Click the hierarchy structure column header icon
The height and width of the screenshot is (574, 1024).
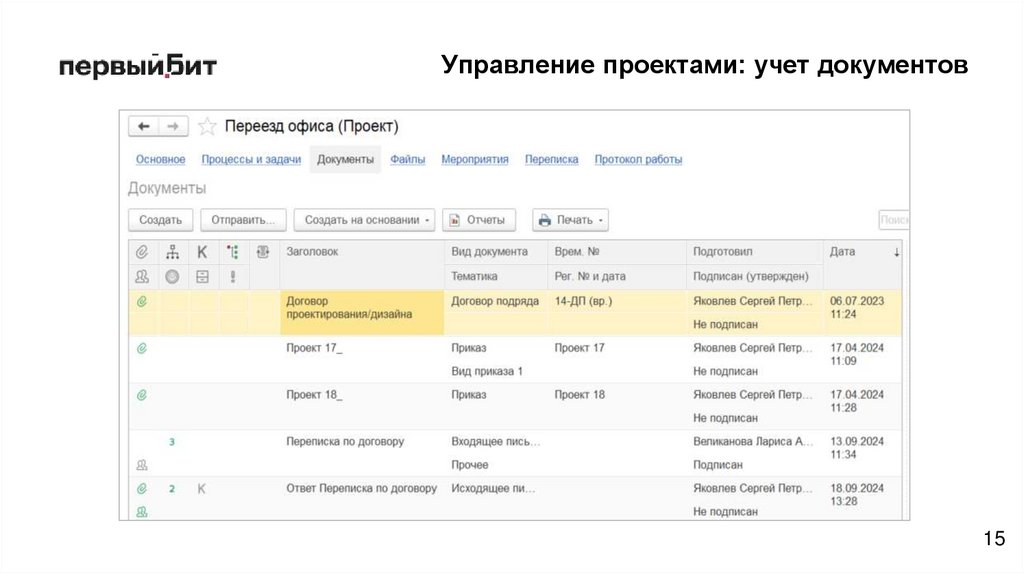tap(172, 251)
